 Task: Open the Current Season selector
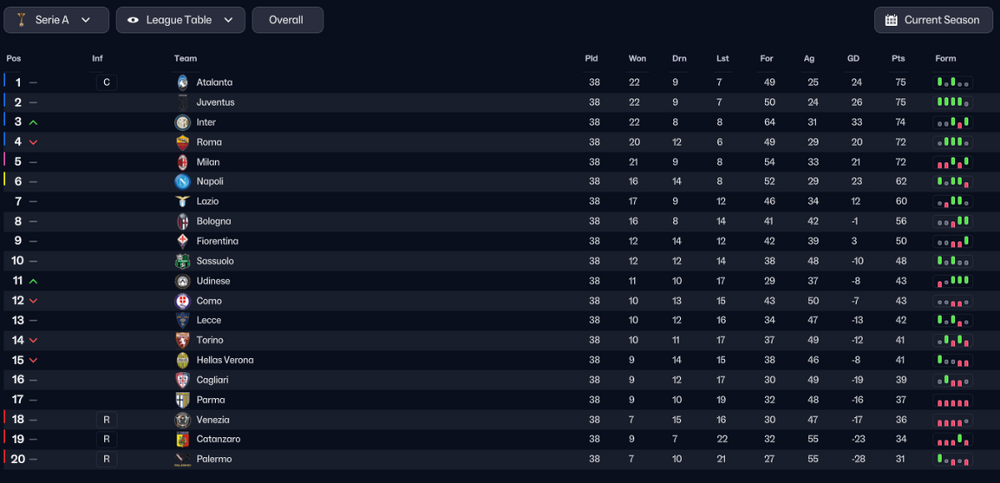(x=933, y=20)
